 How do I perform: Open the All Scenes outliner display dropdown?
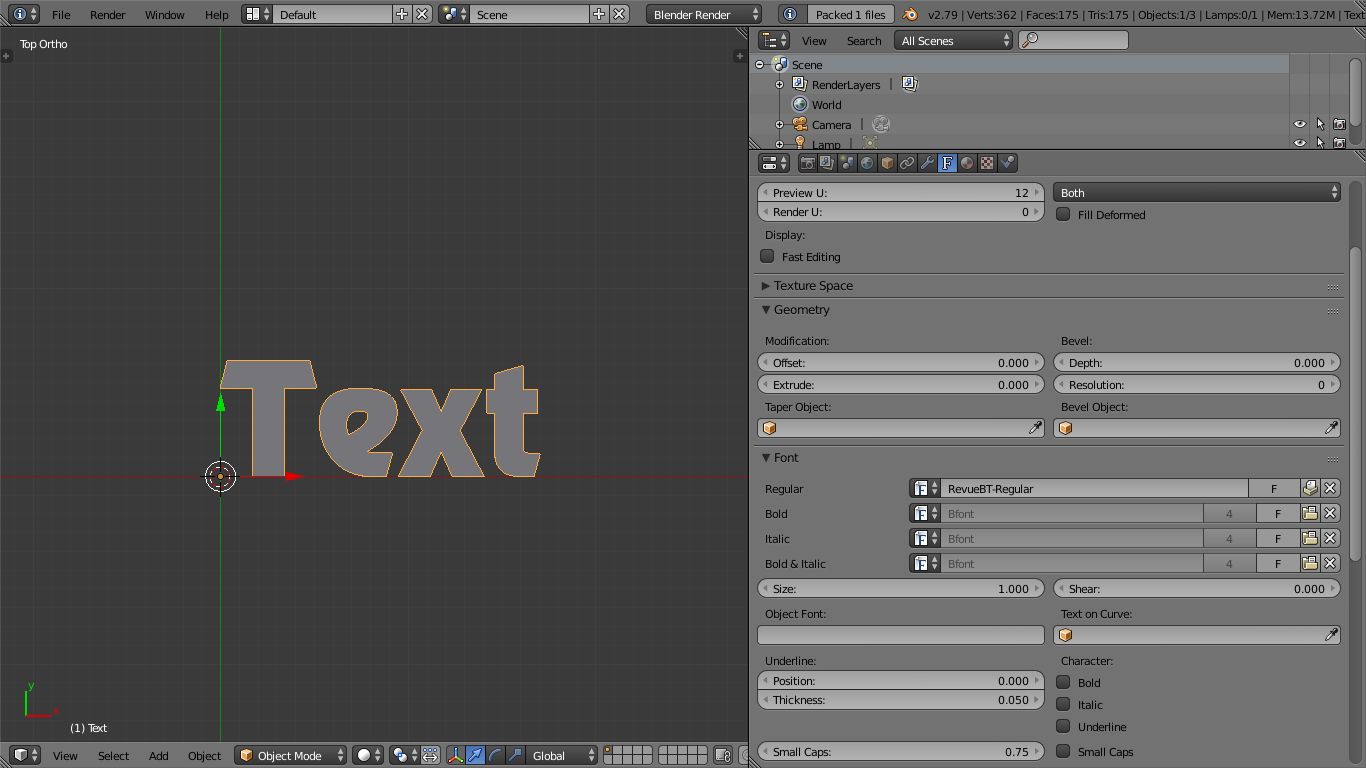pos(954,41)
